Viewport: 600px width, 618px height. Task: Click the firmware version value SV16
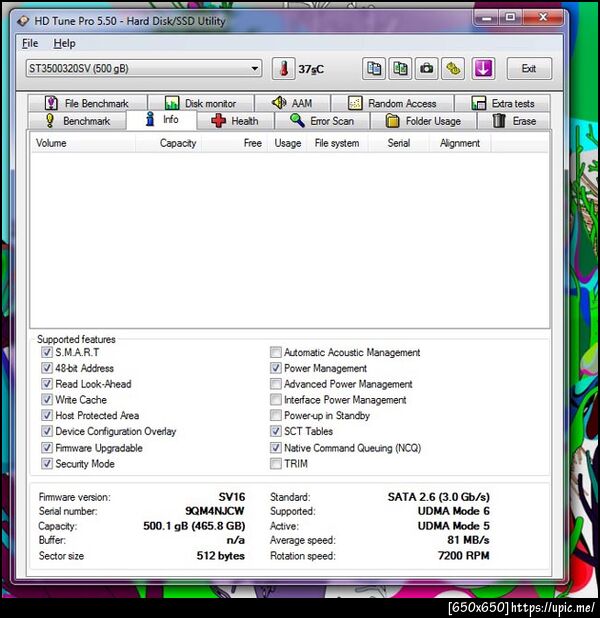coord(232,497)
